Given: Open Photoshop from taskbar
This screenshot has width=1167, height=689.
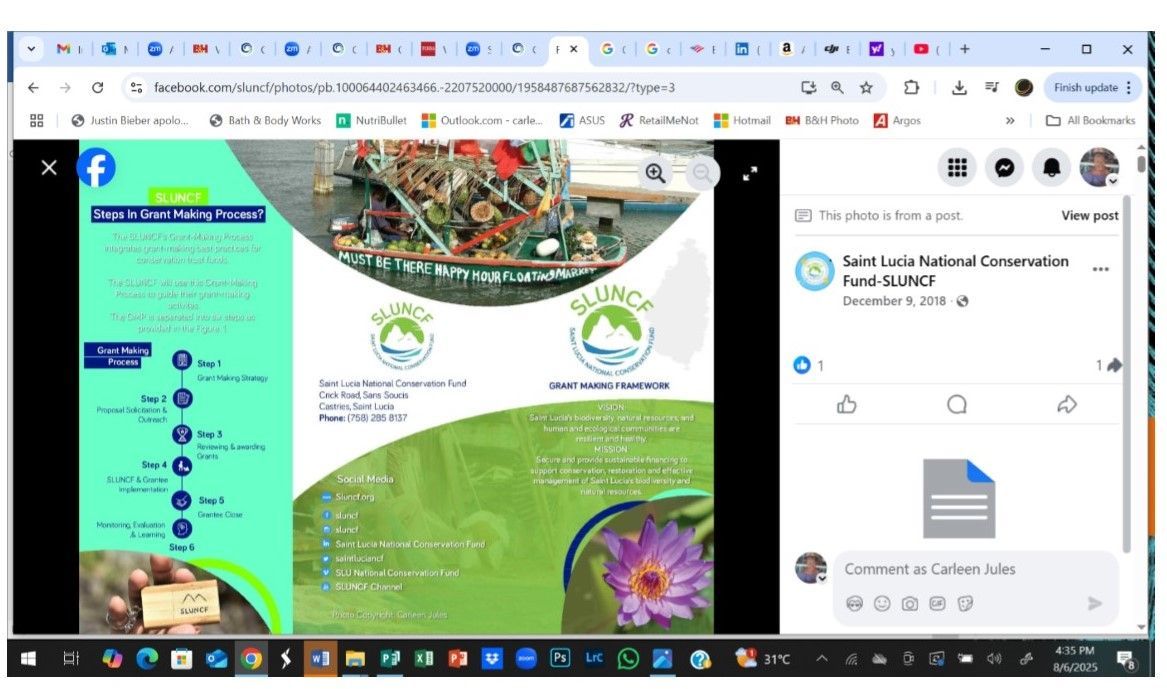Looking at the screenshot, I should pos(560,658).
